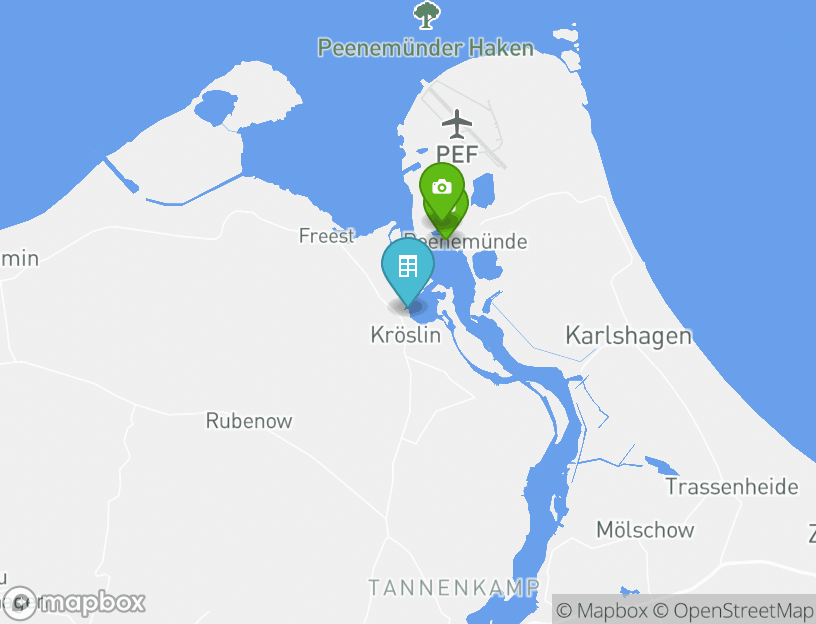The image size is (816, 624).
Task: Click the small lake west of Peenemünde airport
Action: point(215,107)
